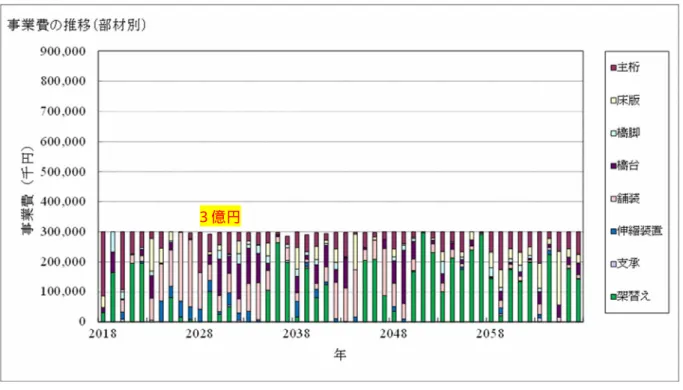Viewport: 683px width, 390px height.
Task: Click the 主桁 legend color swatch
Action: pos(613,68)
